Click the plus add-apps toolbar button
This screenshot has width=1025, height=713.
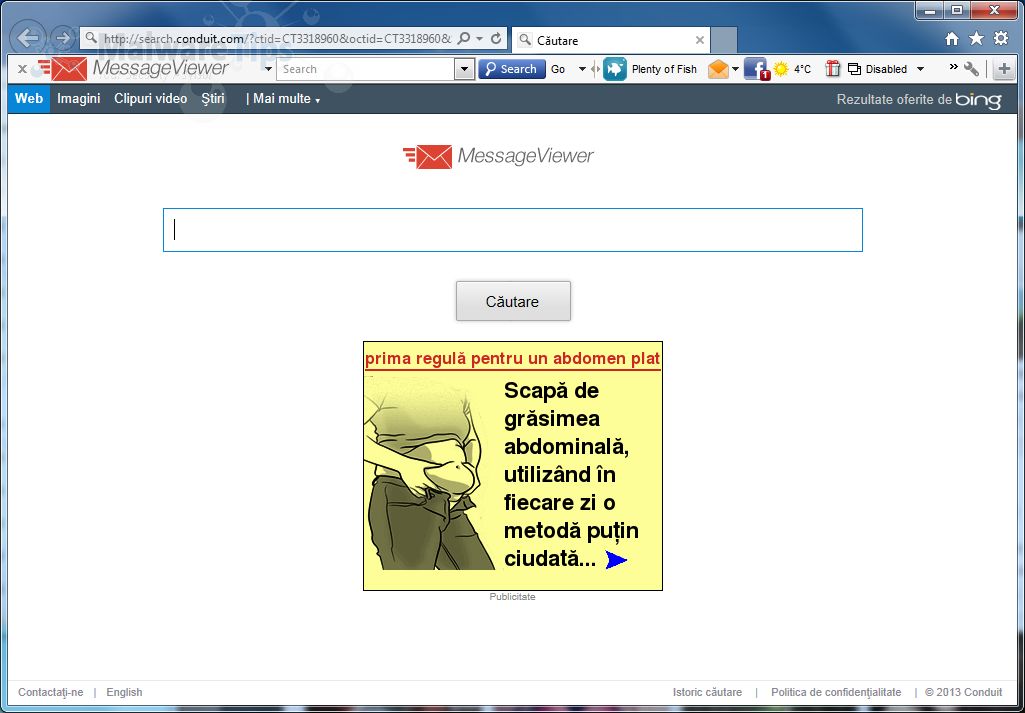[1005, 69]
